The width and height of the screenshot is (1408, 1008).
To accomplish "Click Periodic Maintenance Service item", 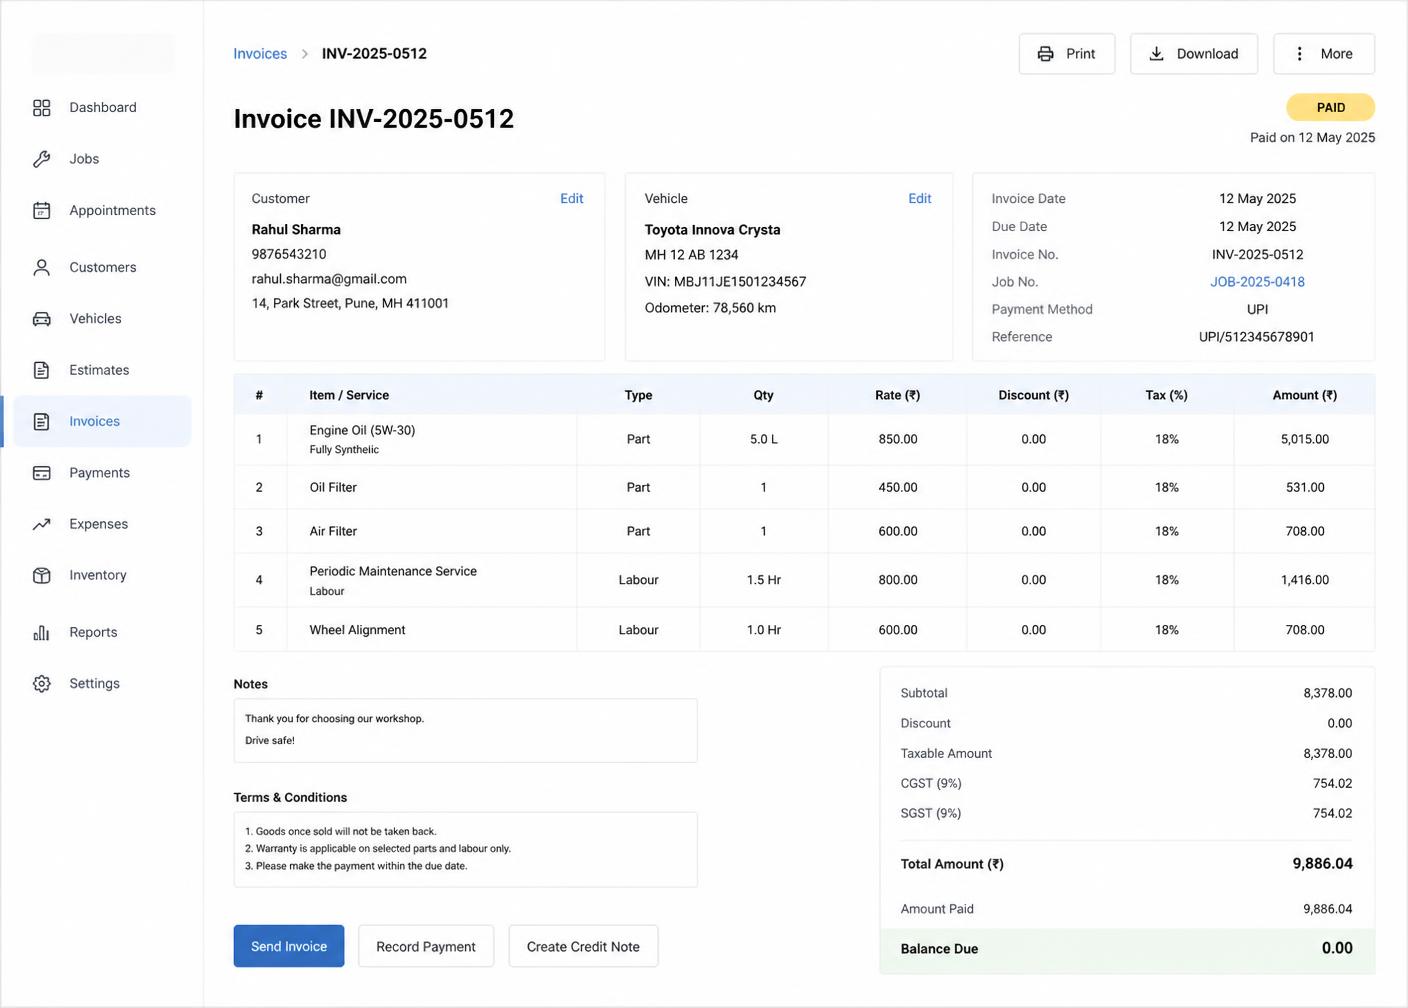I will click(x=393, y=572).
